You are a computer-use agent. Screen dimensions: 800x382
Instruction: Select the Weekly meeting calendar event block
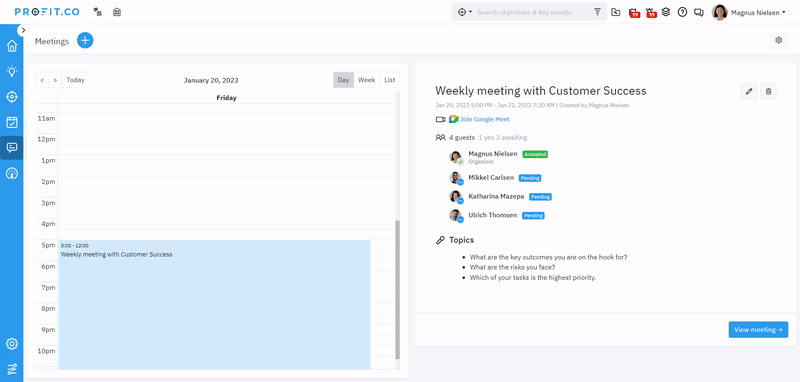[214, 304]
